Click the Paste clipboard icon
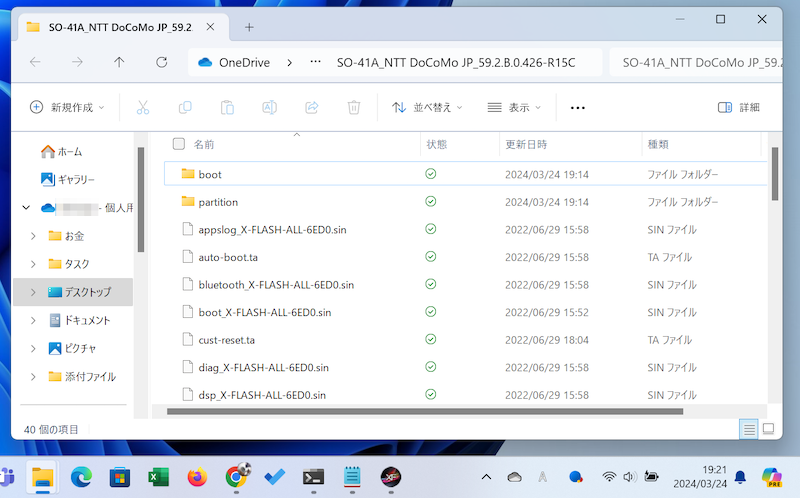The height and width of the screenshot is (498, 800). point(227,107)
